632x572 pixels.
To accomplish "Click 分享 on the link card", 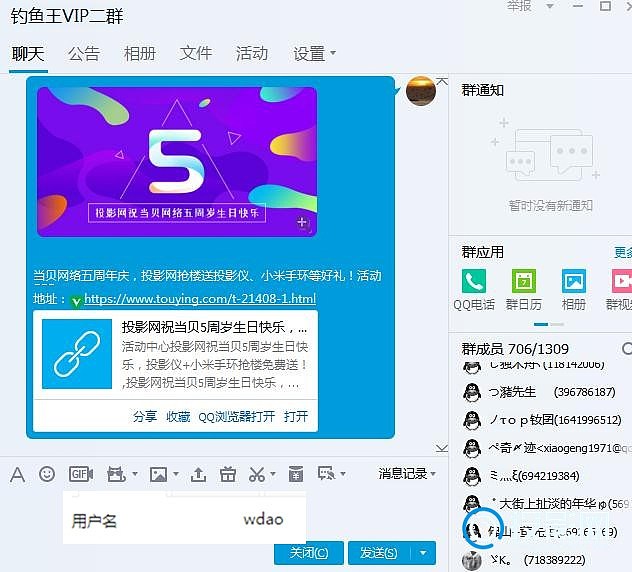I will point(145,416).
